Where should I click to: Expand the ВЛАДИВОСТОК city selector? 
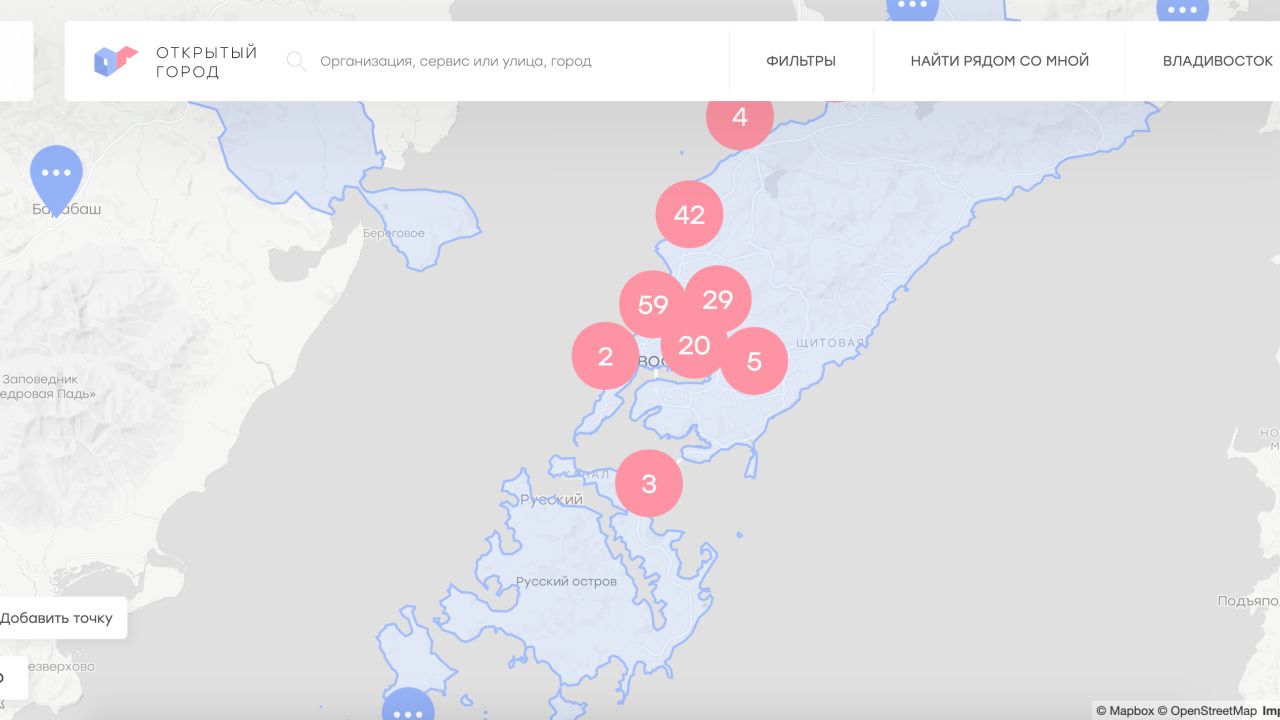pyautogui.click(x=1217, y=61)
